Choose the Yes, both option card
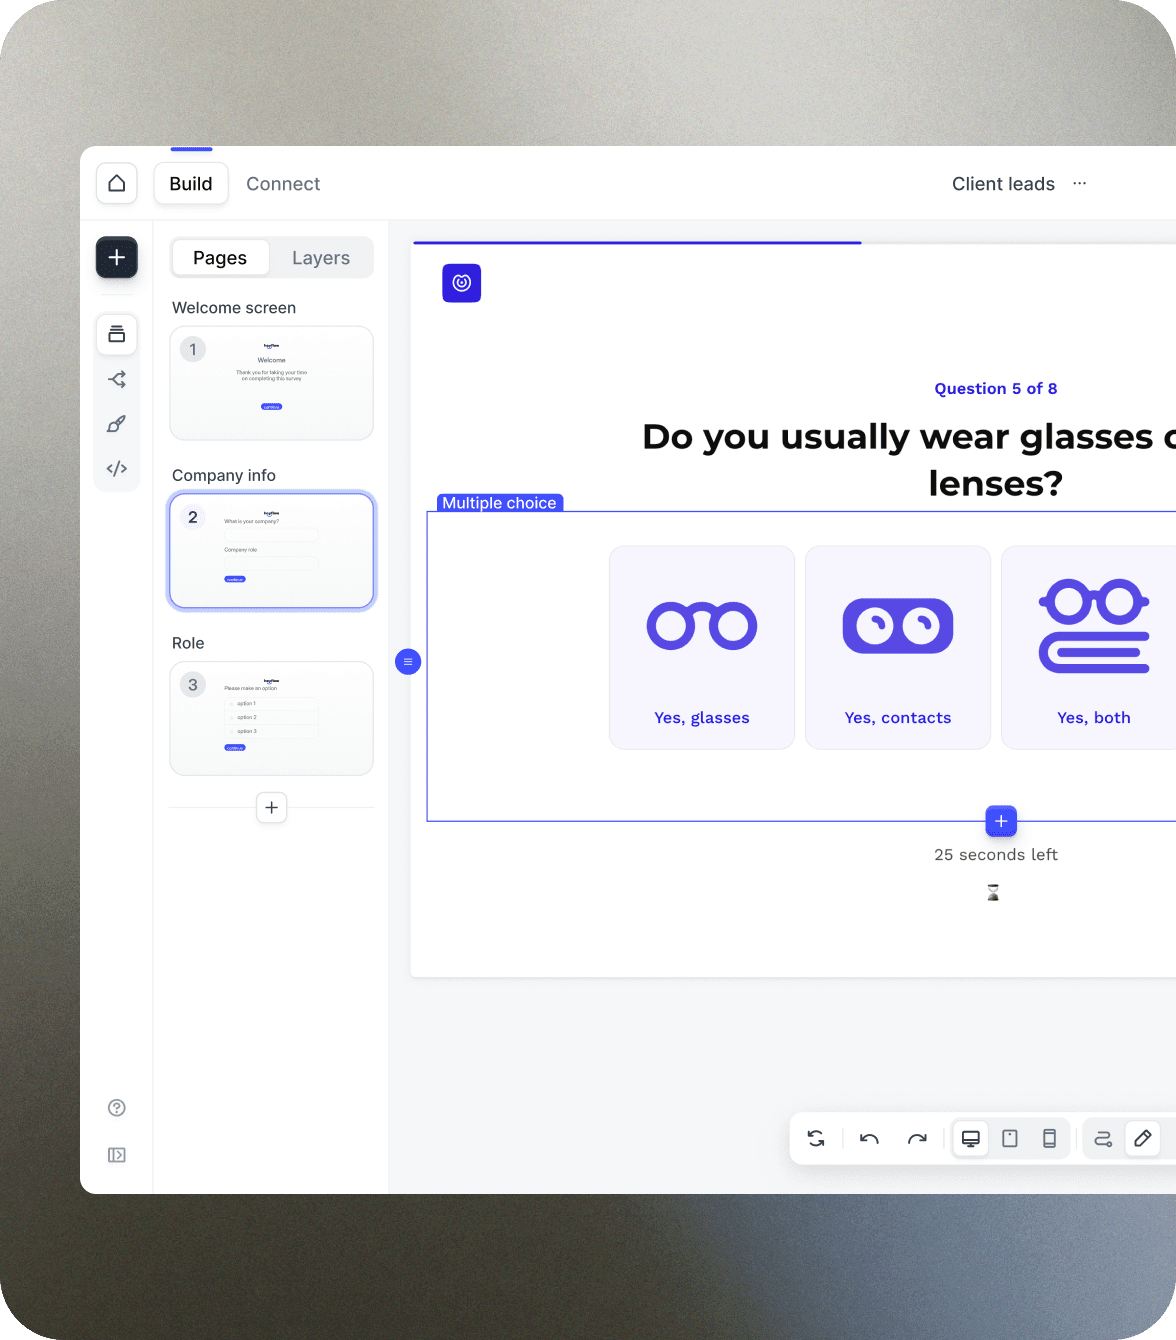 pyautogui.click(x=1089, y=647)
